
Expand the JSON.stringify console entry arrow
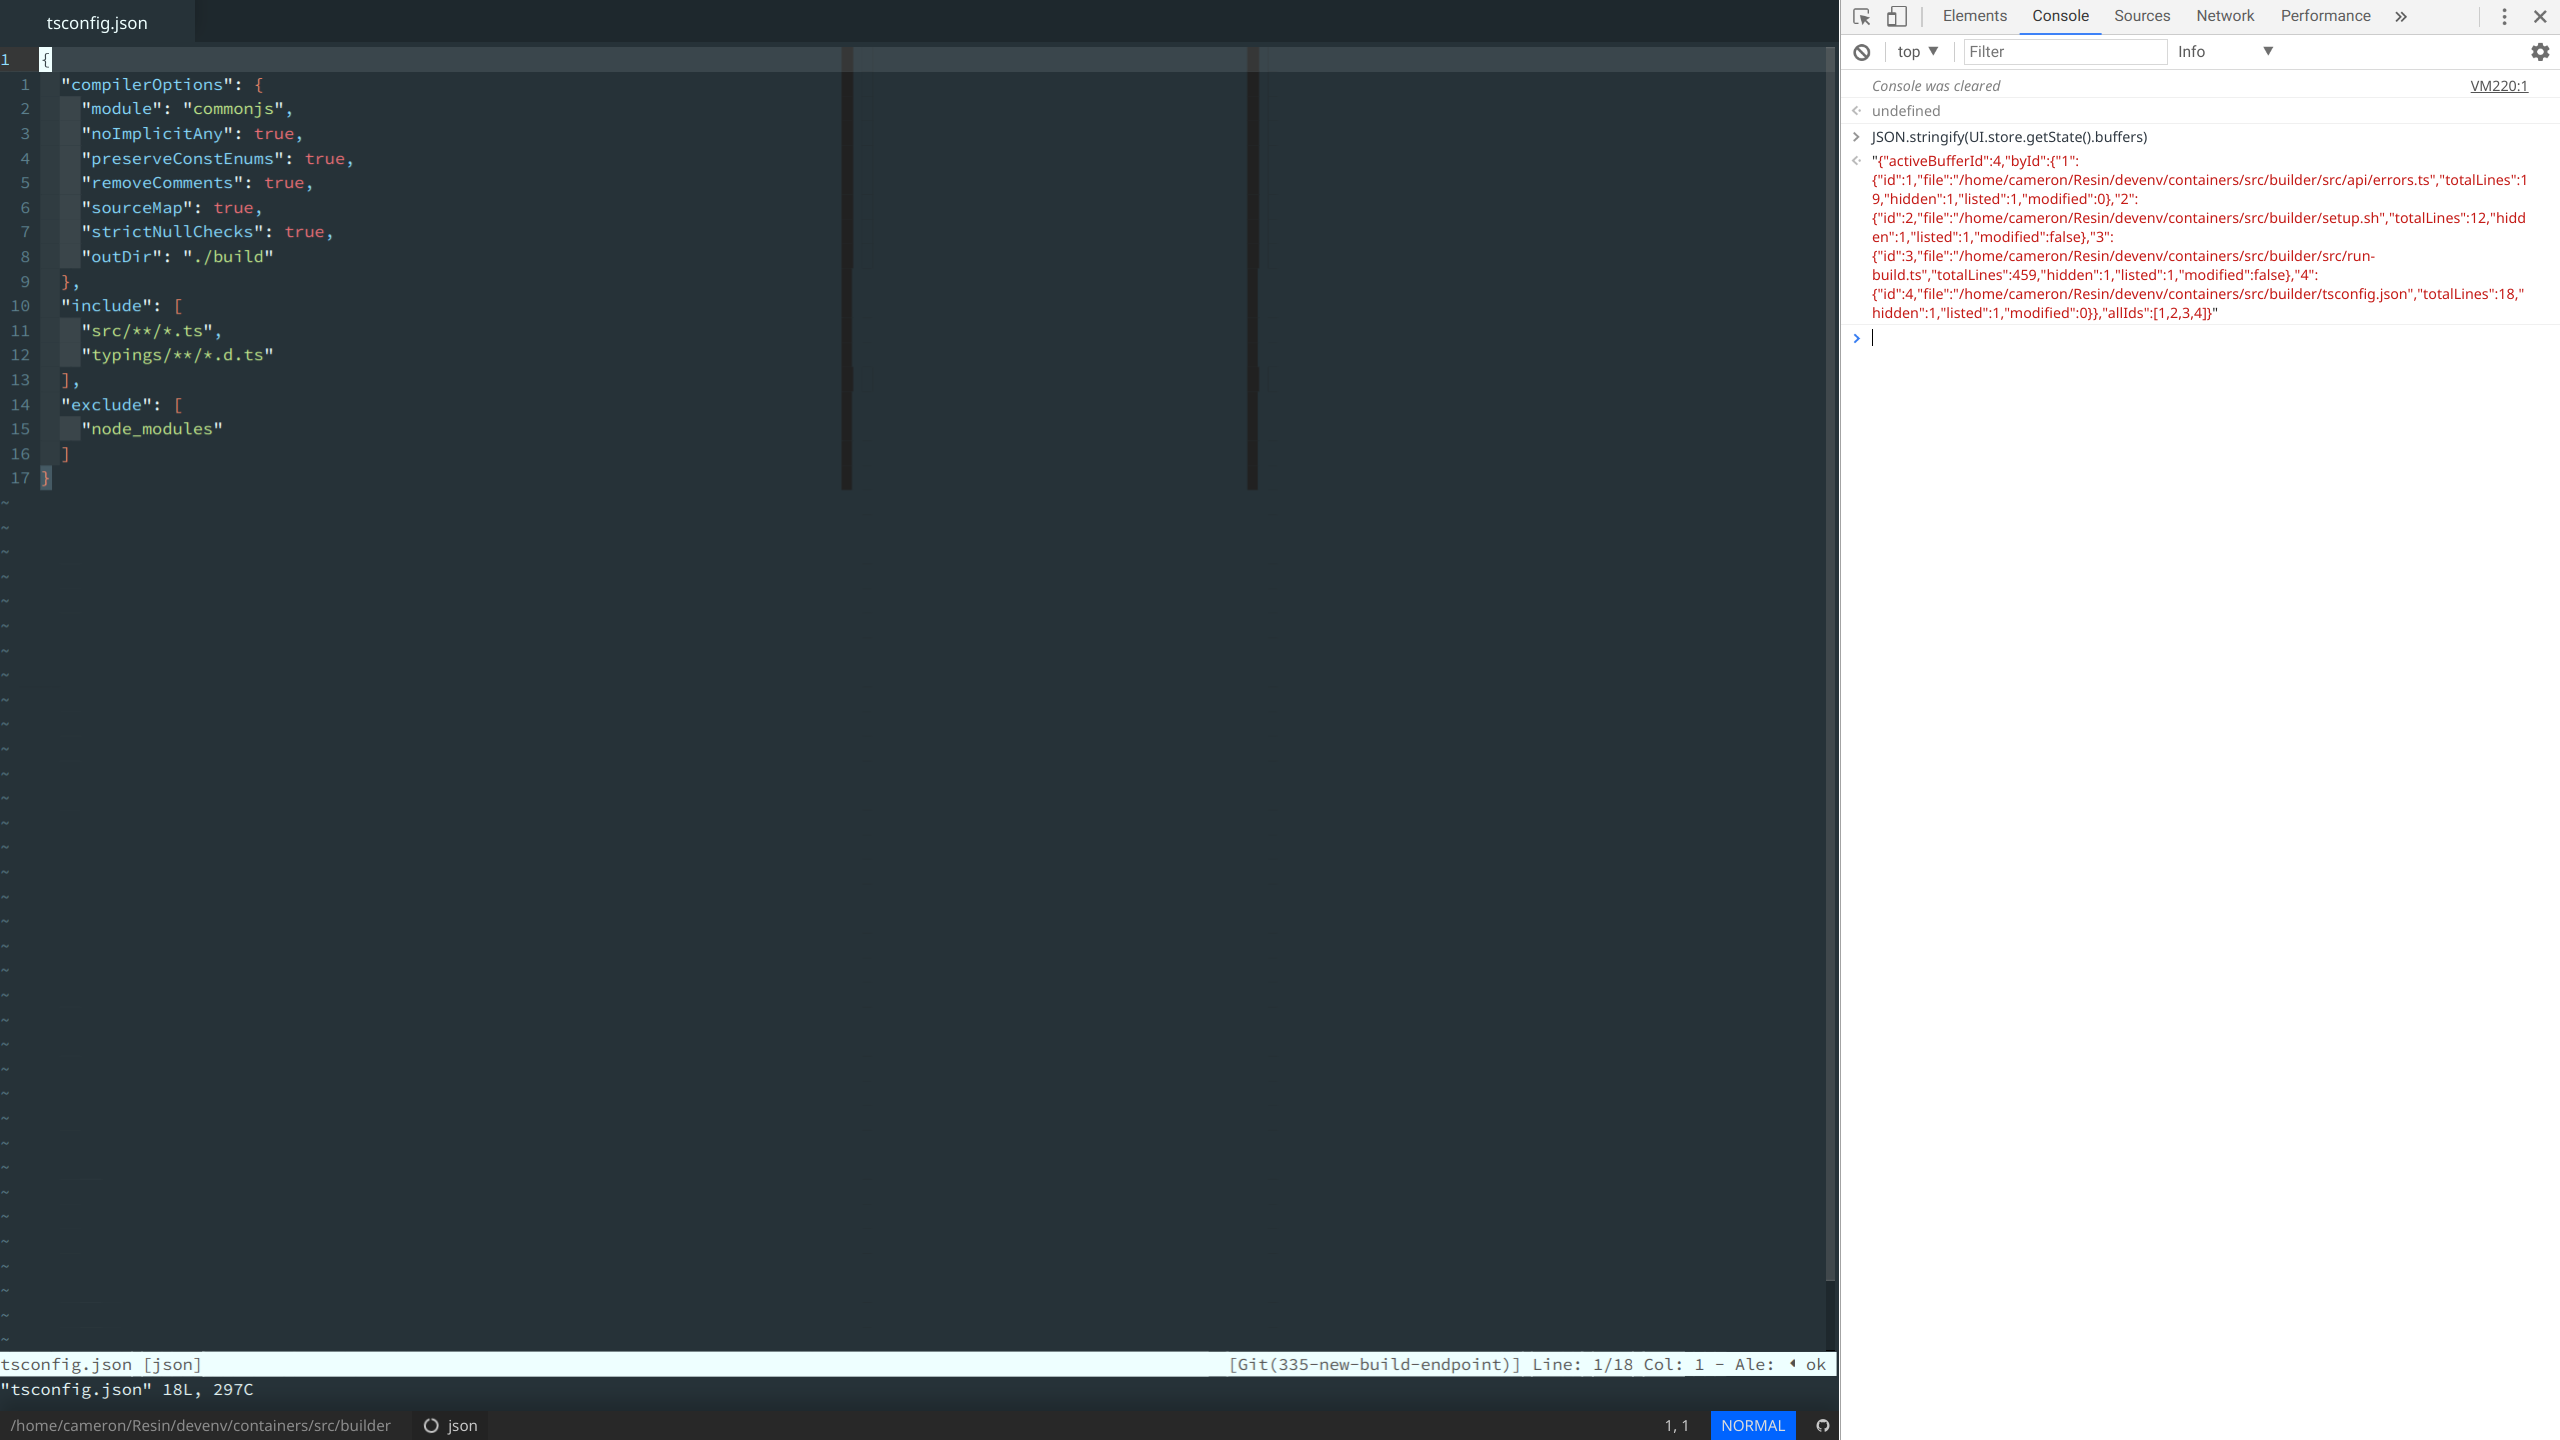pyautogui.click(x=1856, y=137)
